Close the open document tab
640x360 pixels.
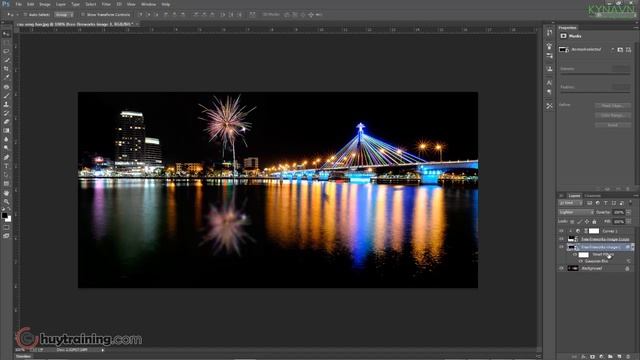[x=138, y=24]
